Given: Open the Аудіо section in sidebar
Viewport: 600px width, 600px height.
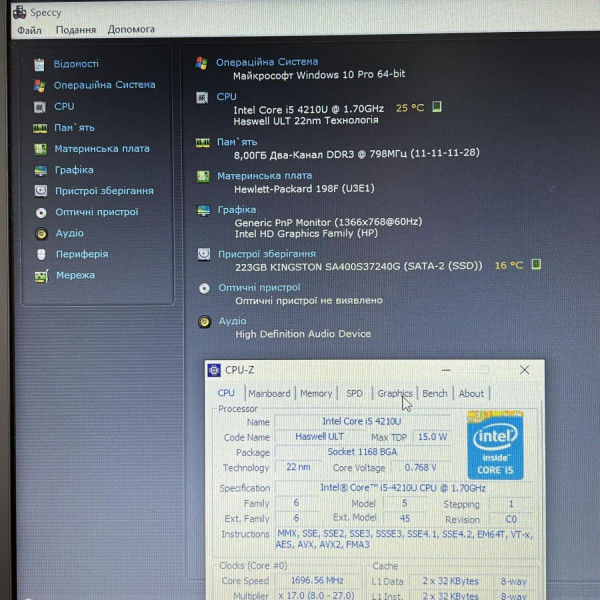Looking at the screenshot, I should coord(70,233).
